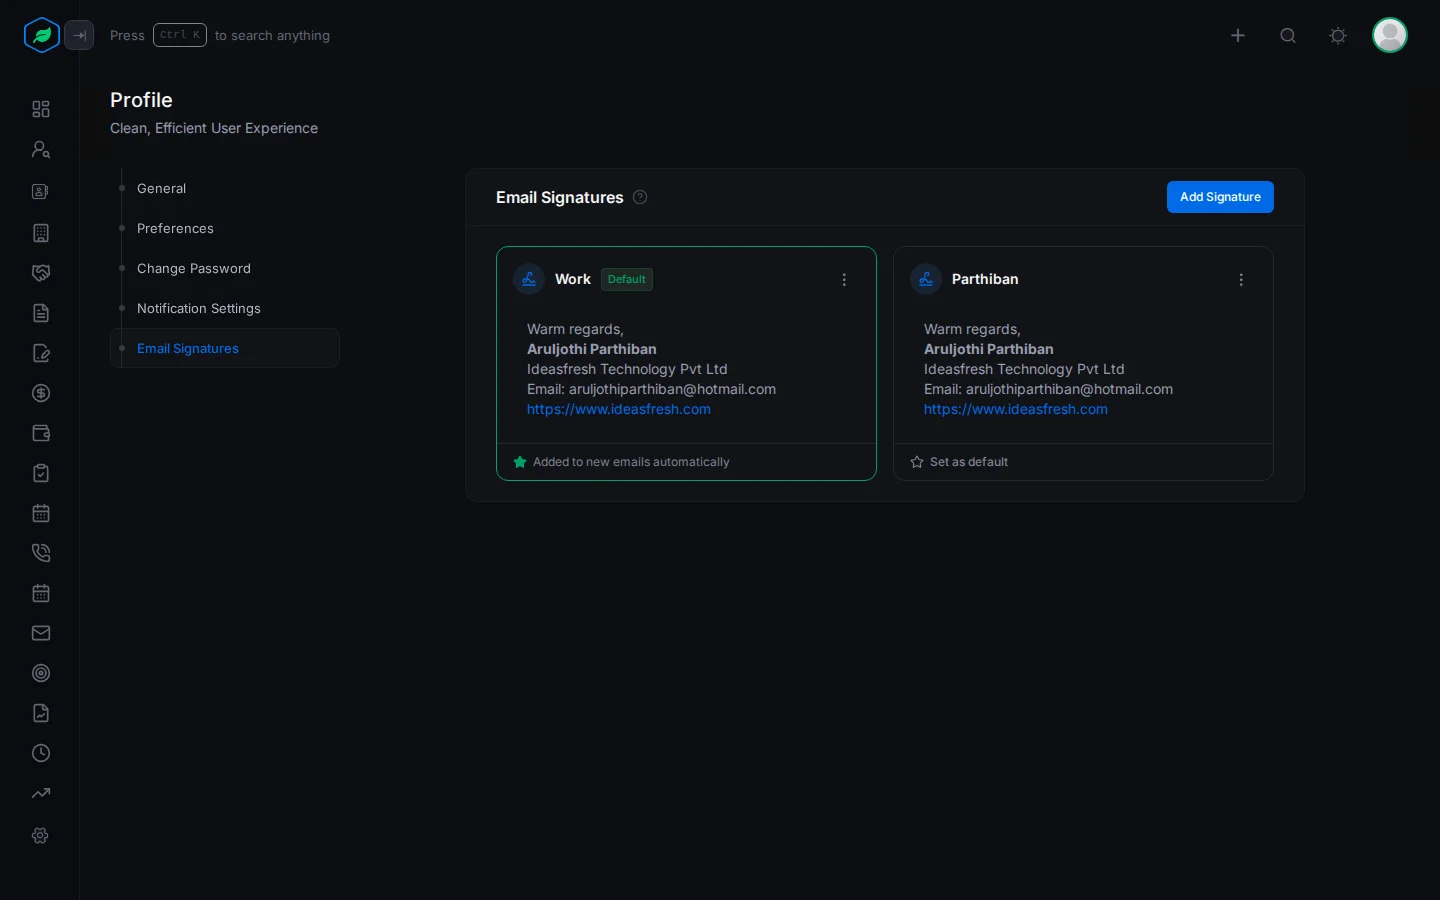Open ideasfresh.com link in Work signature

[x=619, y=409]
